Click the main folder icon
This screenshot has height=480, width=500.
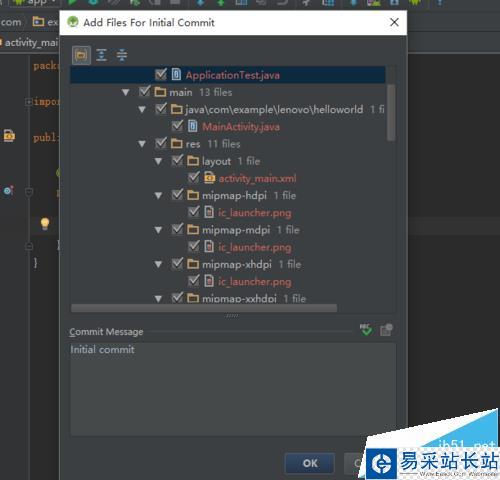coord(160,92)
